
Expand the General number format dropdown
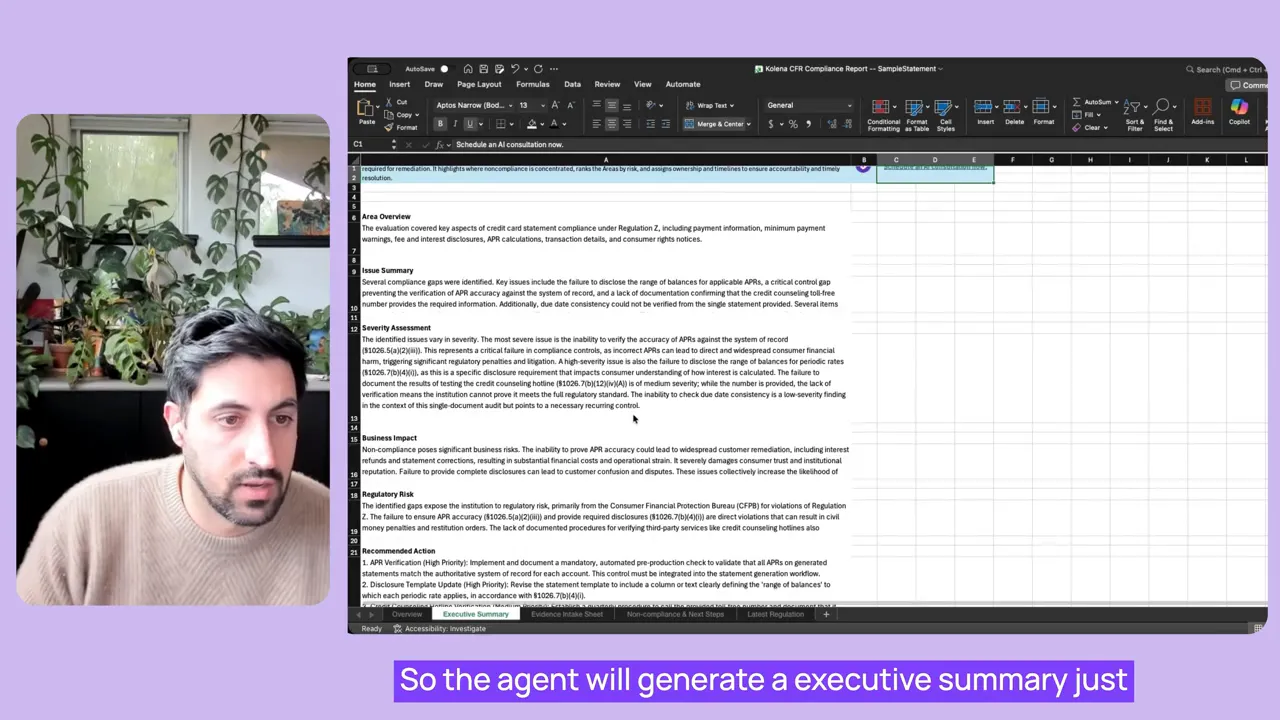849,105
